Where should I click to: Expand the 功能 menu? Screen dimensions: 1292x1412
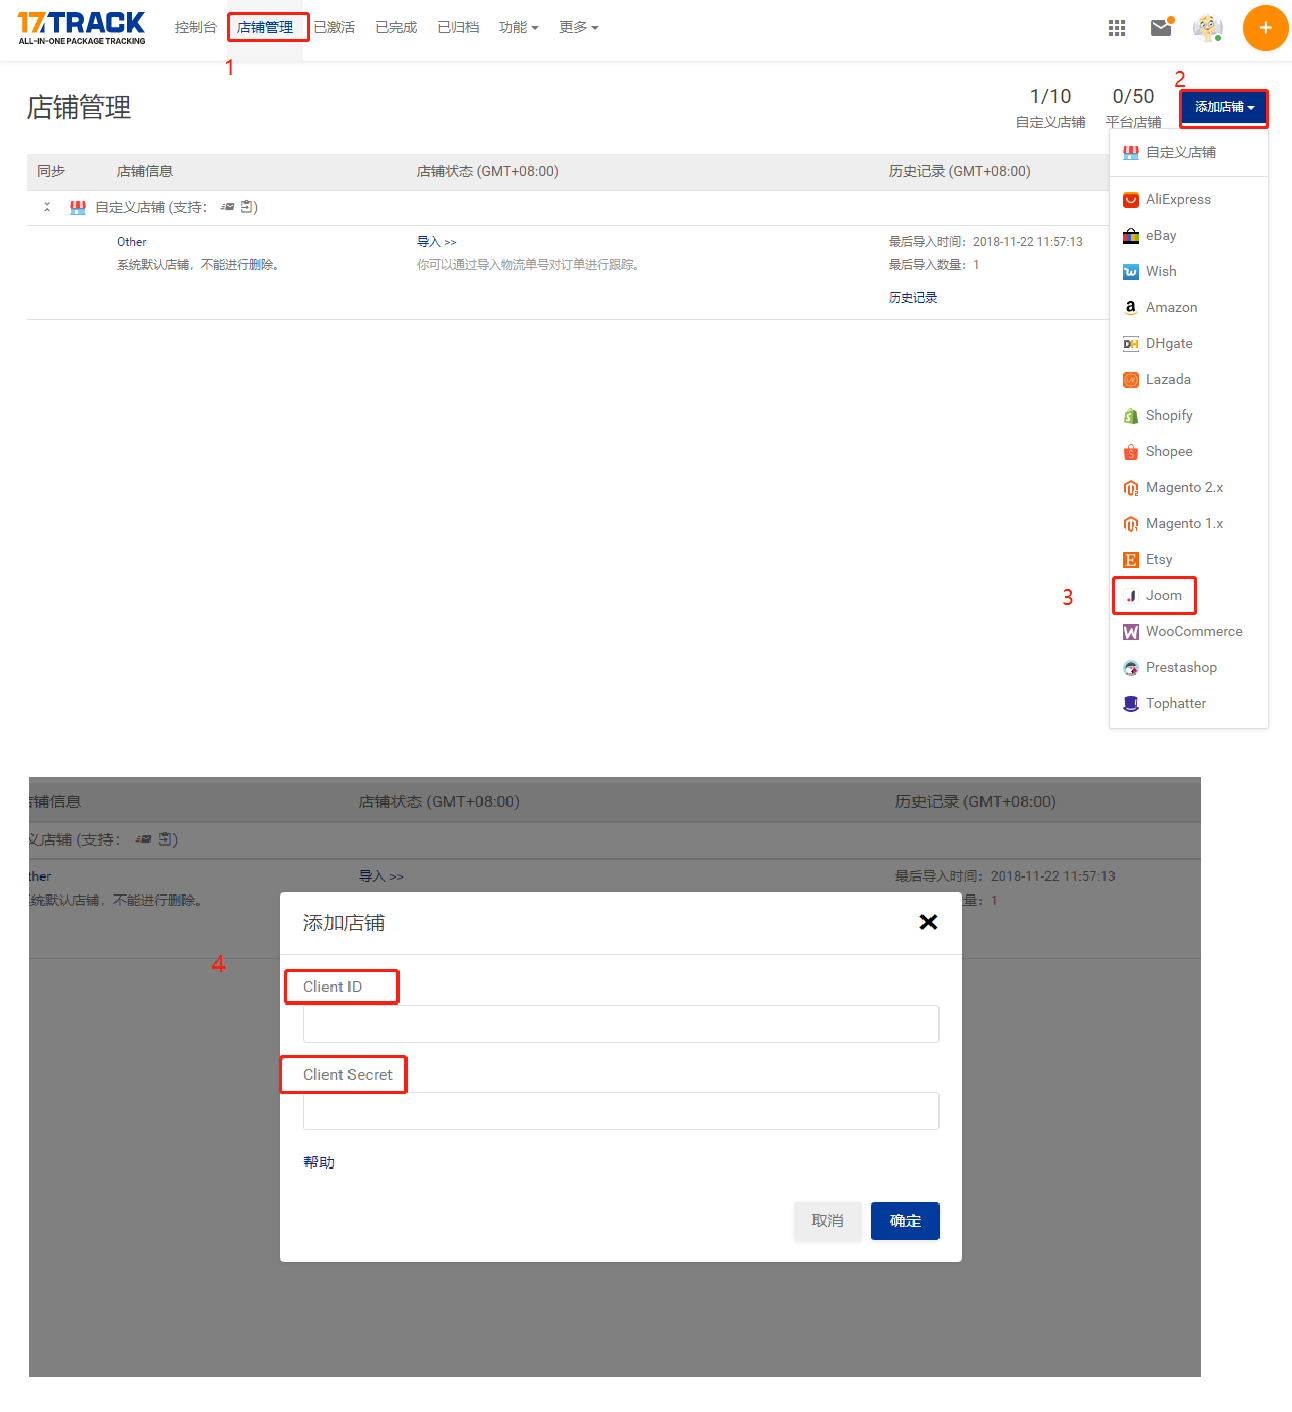point(519,28)
